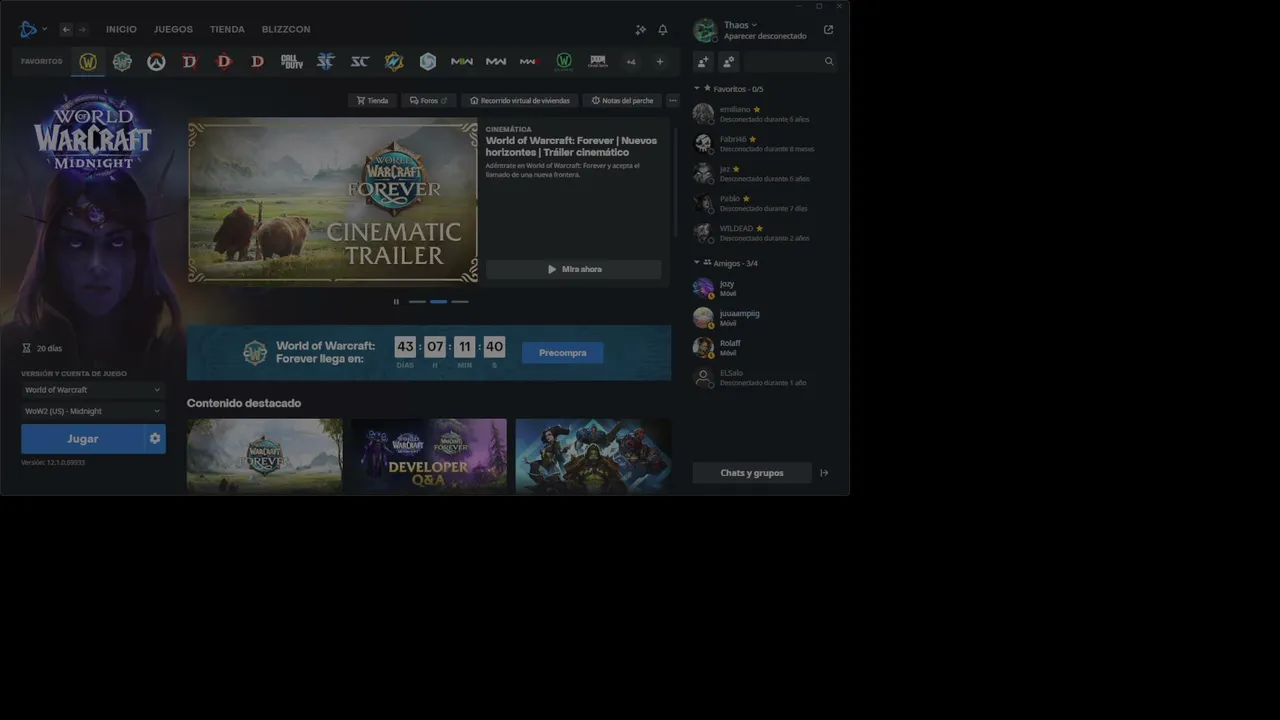Open Overwatch from the favorites bar

(156, 62)
